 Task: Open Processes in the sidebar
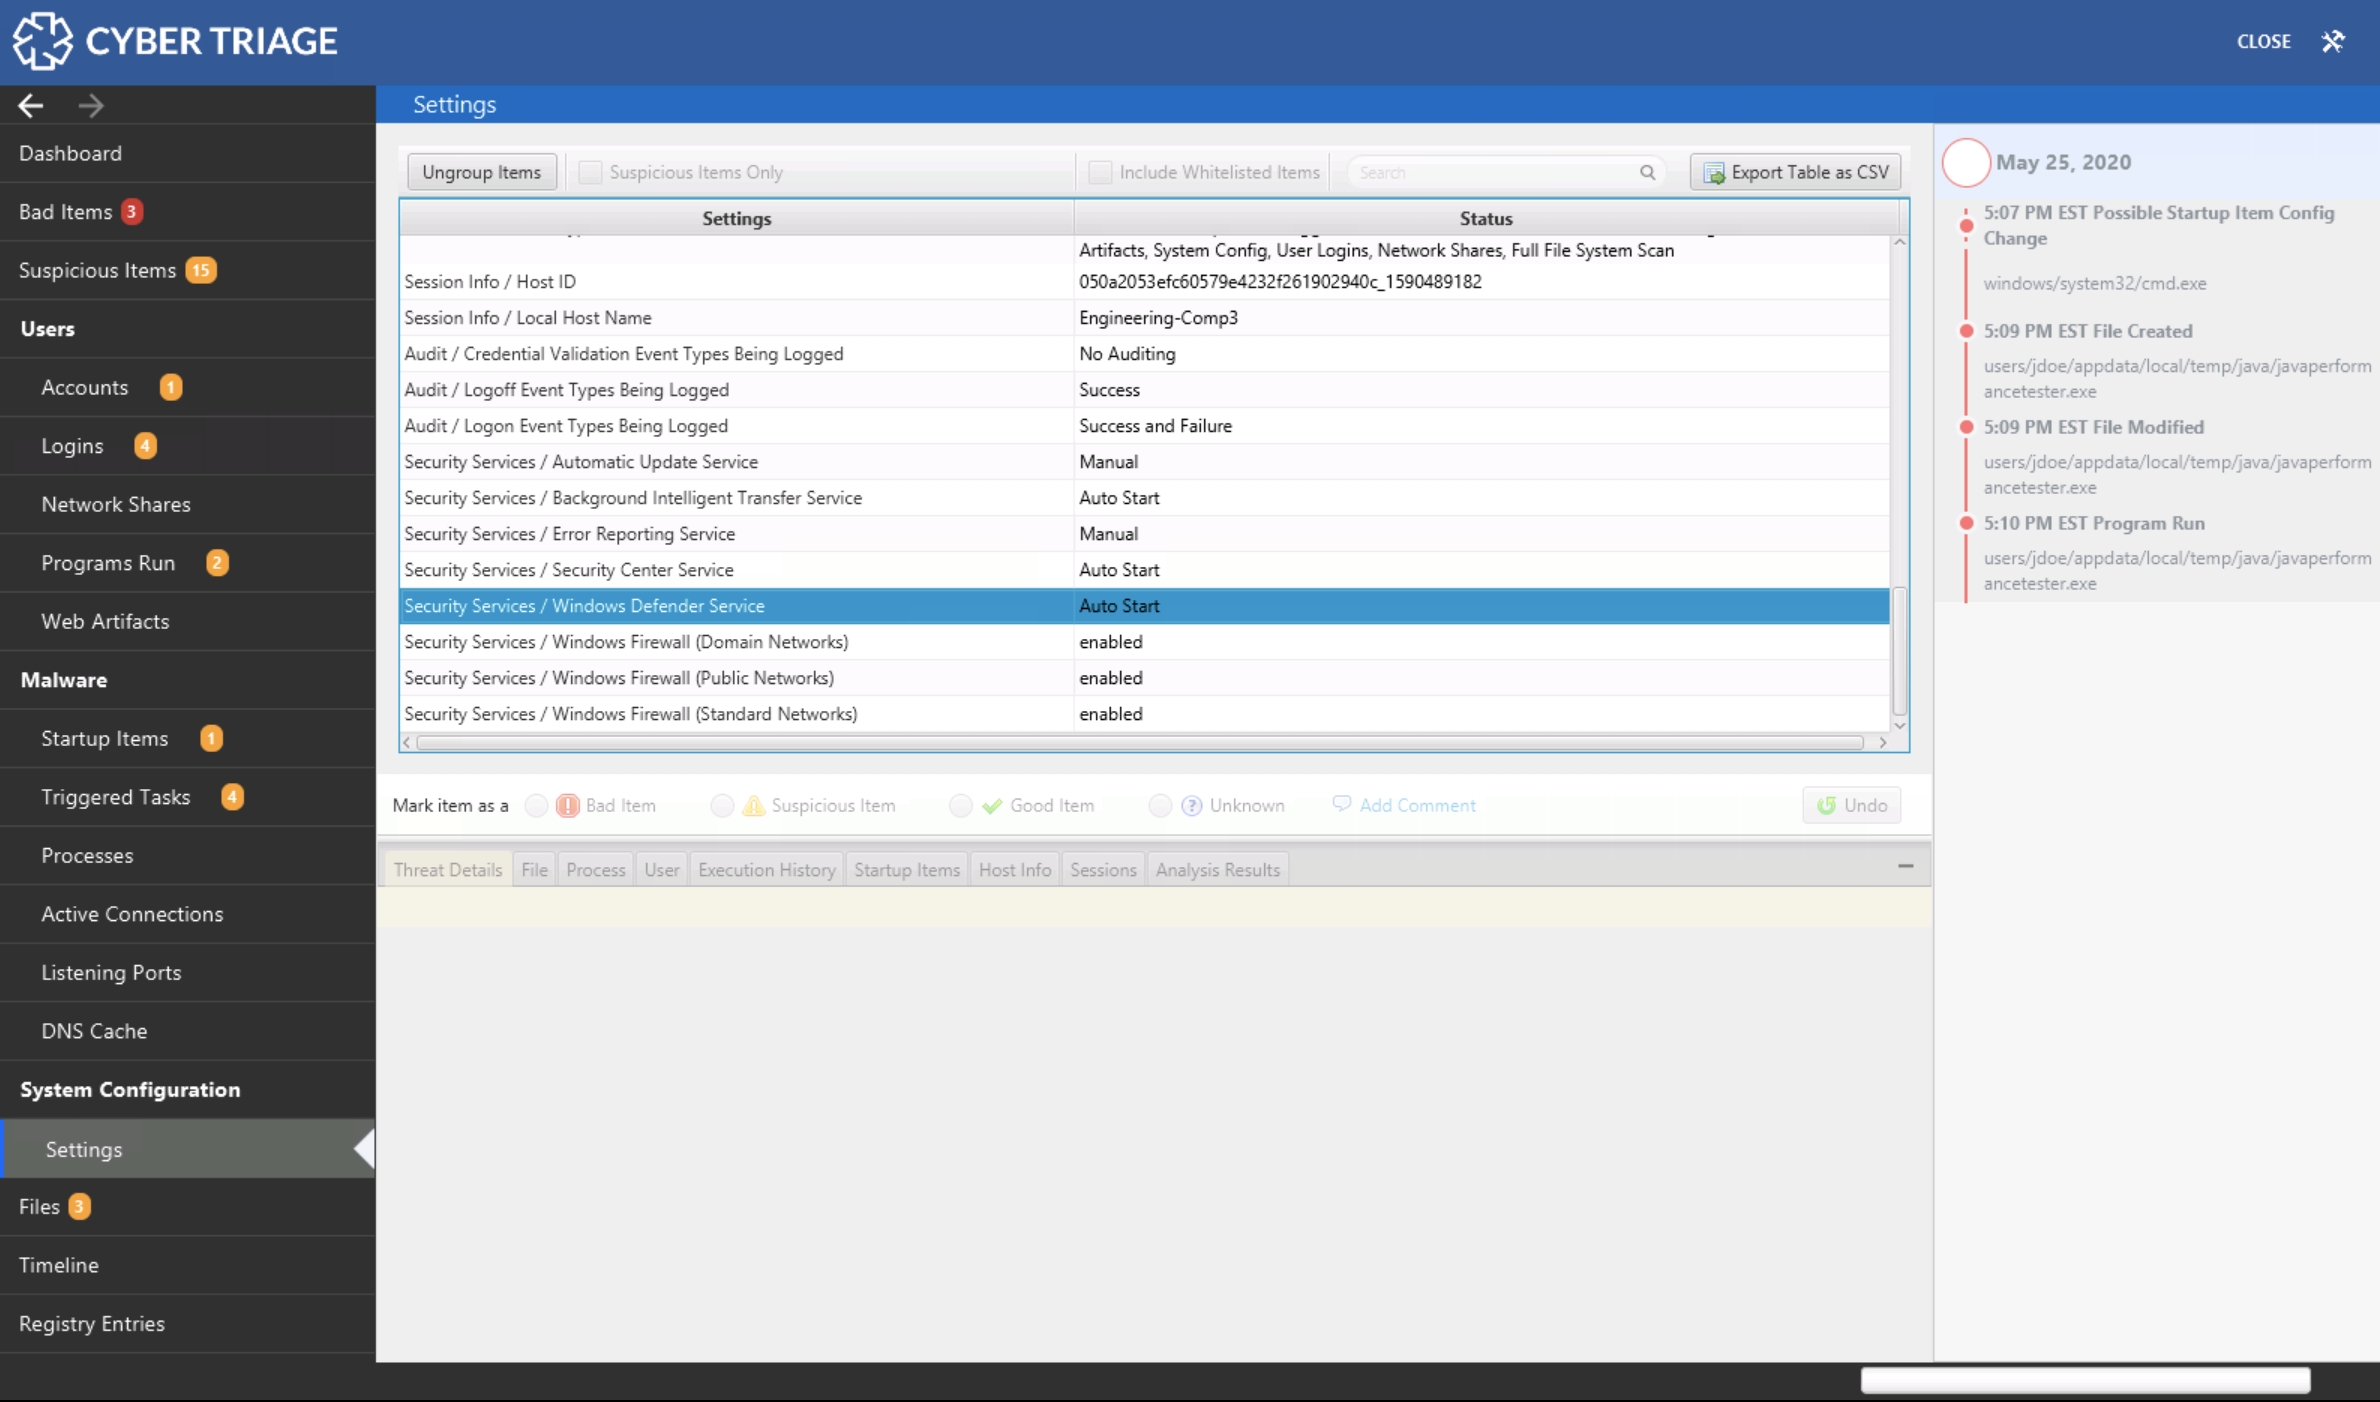[188, 855]
